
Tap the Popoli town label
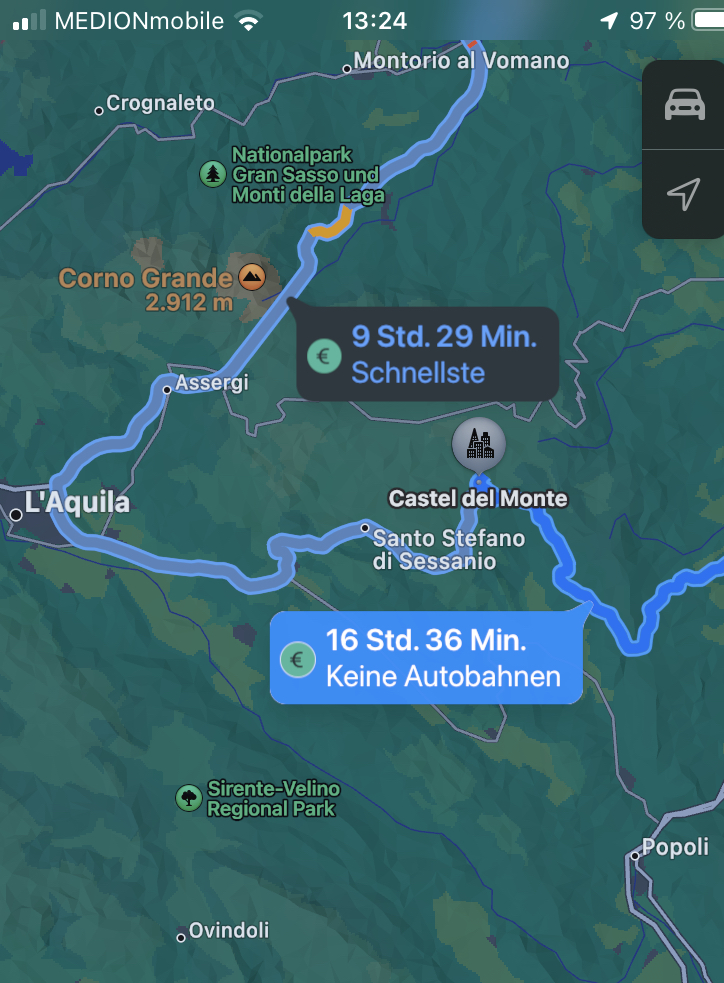[x=675, y=847]
